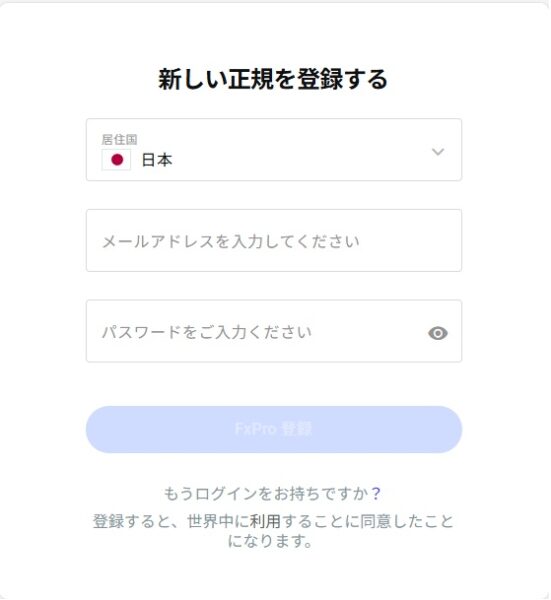This screenshot has width=551, height=600.
Task: Click the 居住国 field label
Action: pyautogui.click(x=119, y=139)
